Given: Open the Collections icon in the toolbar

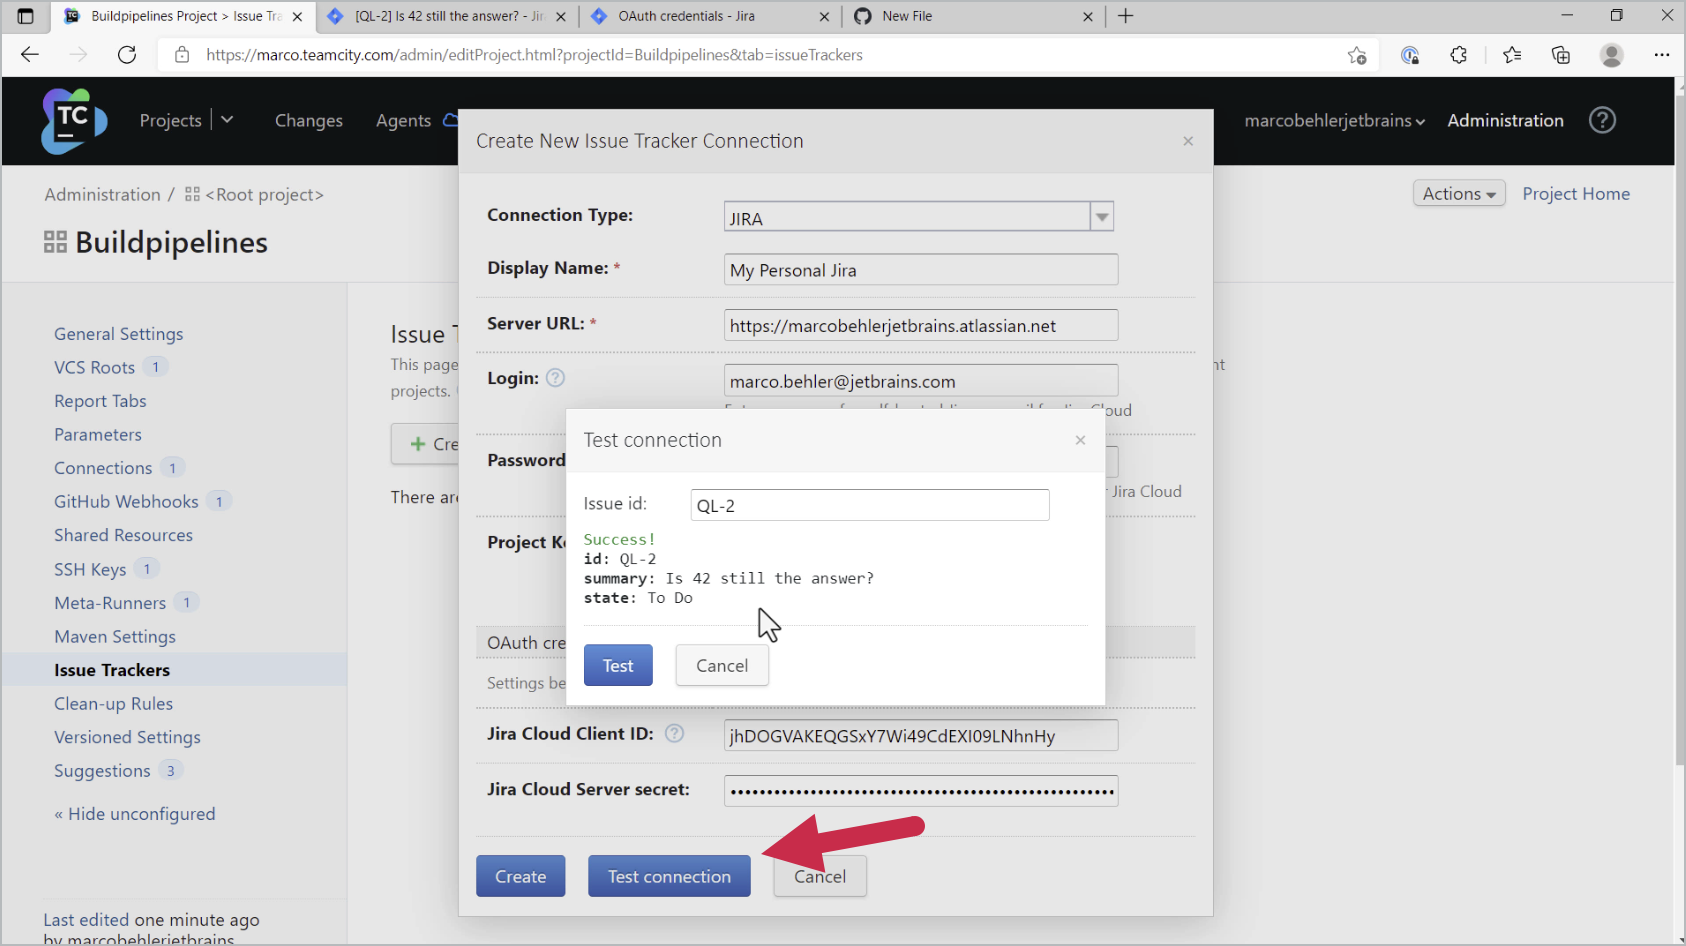Looking at the screenshot, I should (1560, 55).
